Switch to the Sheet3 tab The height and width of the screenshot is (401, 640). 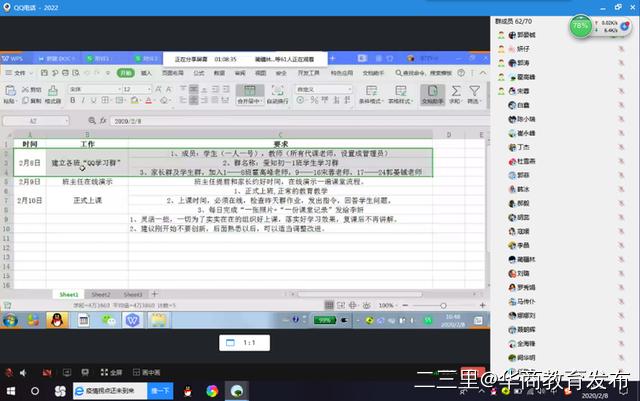click(133, 294)
